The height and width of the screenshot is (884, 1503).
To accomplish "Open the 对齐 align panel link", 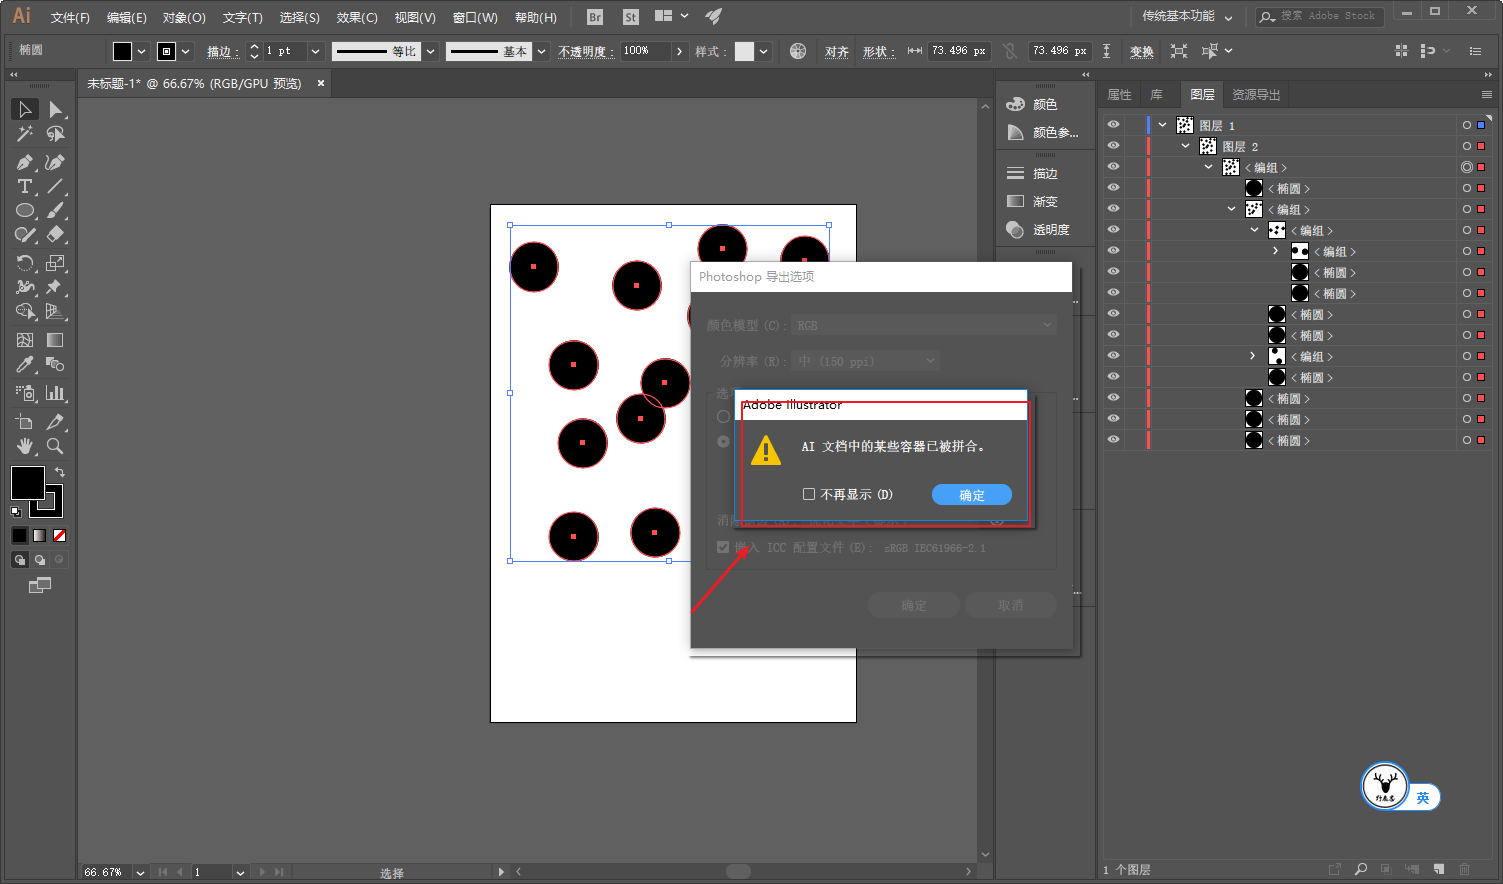I will point(837,51).
